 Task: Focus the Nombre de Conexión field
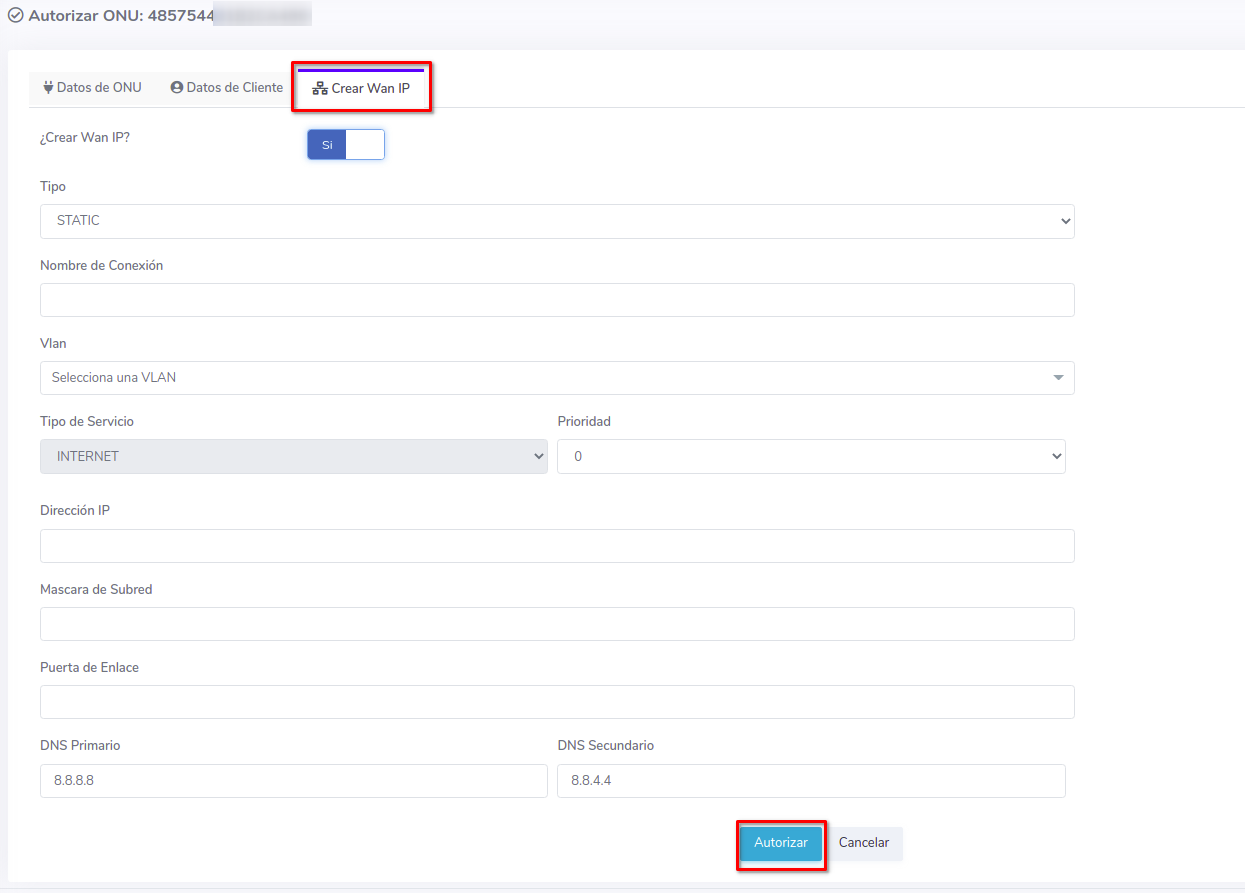pos(557,300)
